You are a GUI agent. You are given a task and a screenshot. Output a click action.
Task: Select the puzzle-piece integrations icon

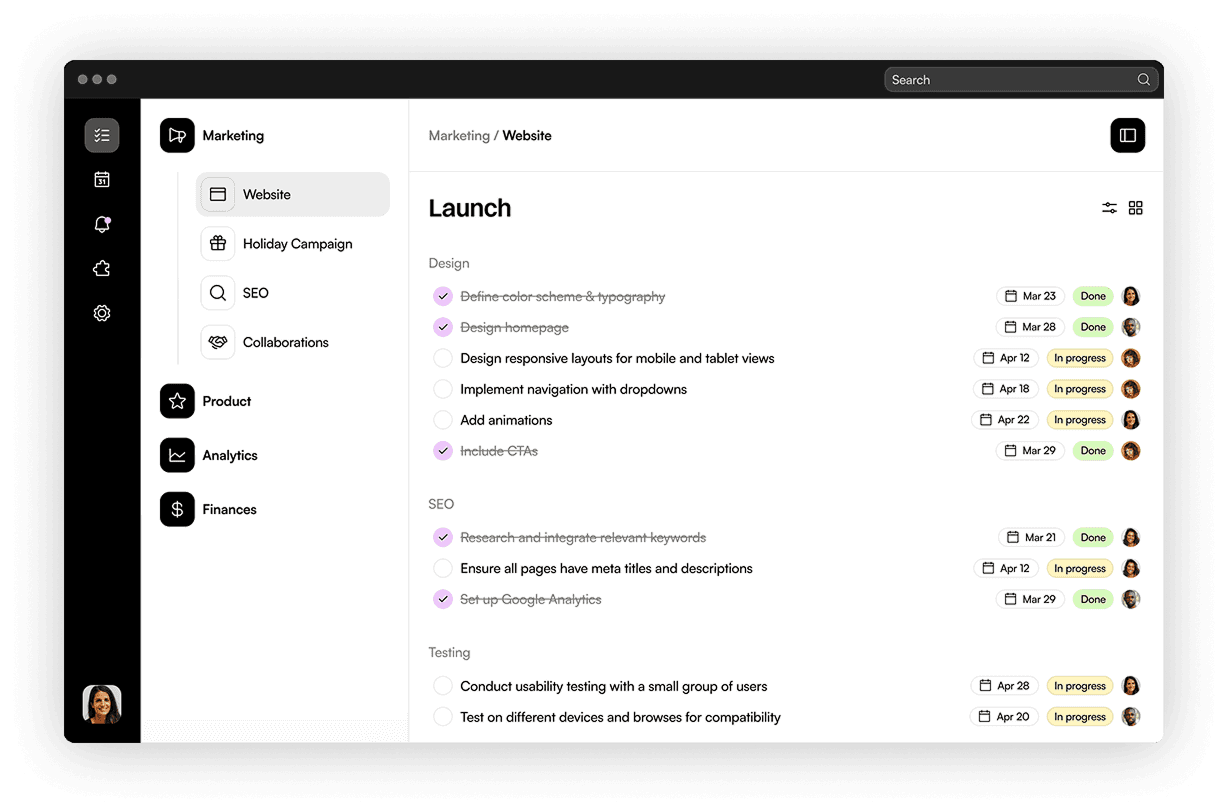101,268
